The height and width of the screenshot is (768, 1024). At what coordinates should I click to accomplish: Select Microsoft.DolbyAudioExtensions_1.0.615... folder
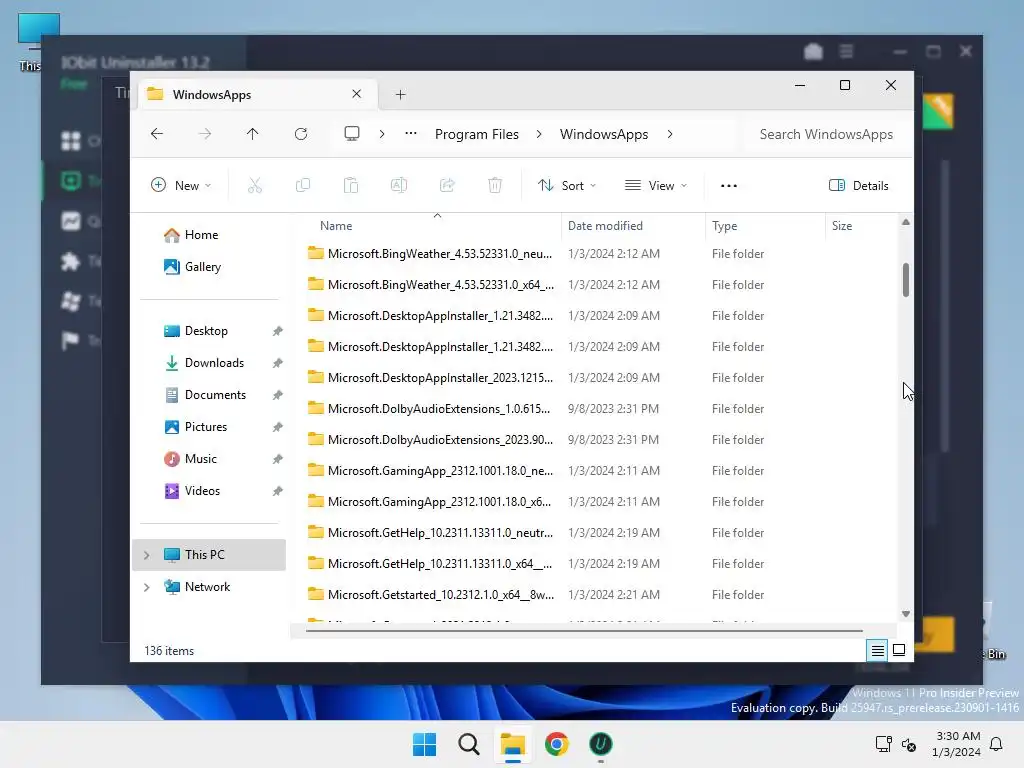tap(431, 409)
